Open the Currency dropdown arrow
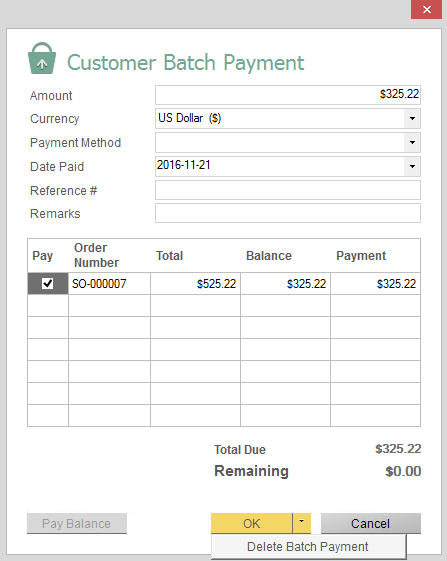 point(412,118)
